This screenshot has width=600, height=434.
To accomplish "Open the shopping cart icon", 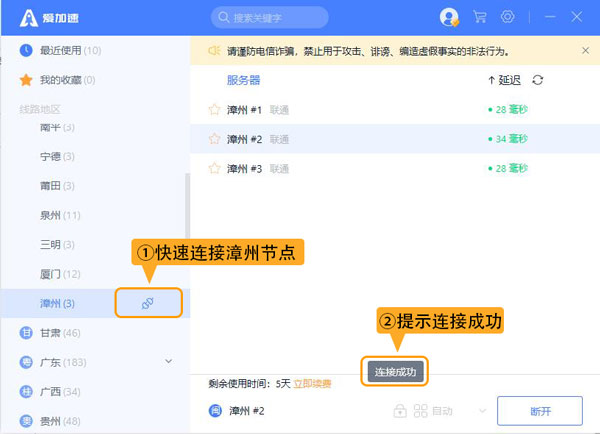I will point(479,17).
